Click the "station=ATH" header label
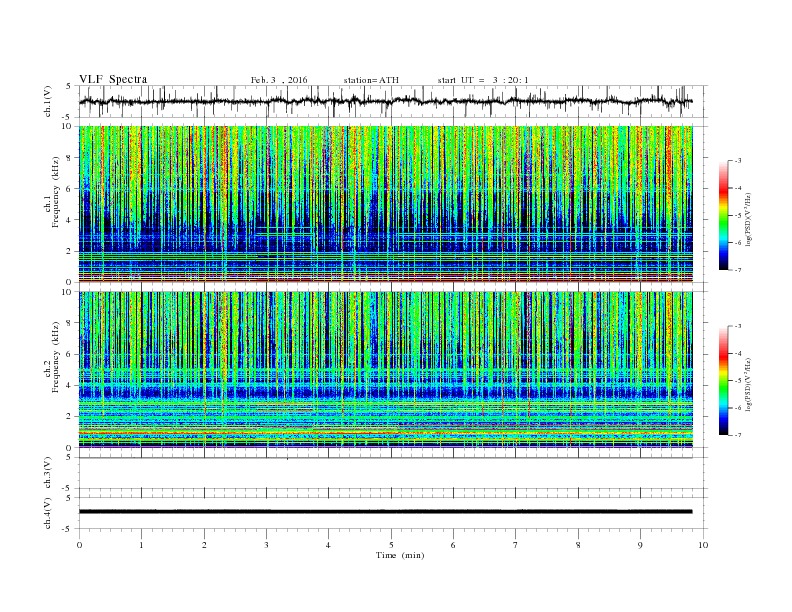 coord(371,80)
